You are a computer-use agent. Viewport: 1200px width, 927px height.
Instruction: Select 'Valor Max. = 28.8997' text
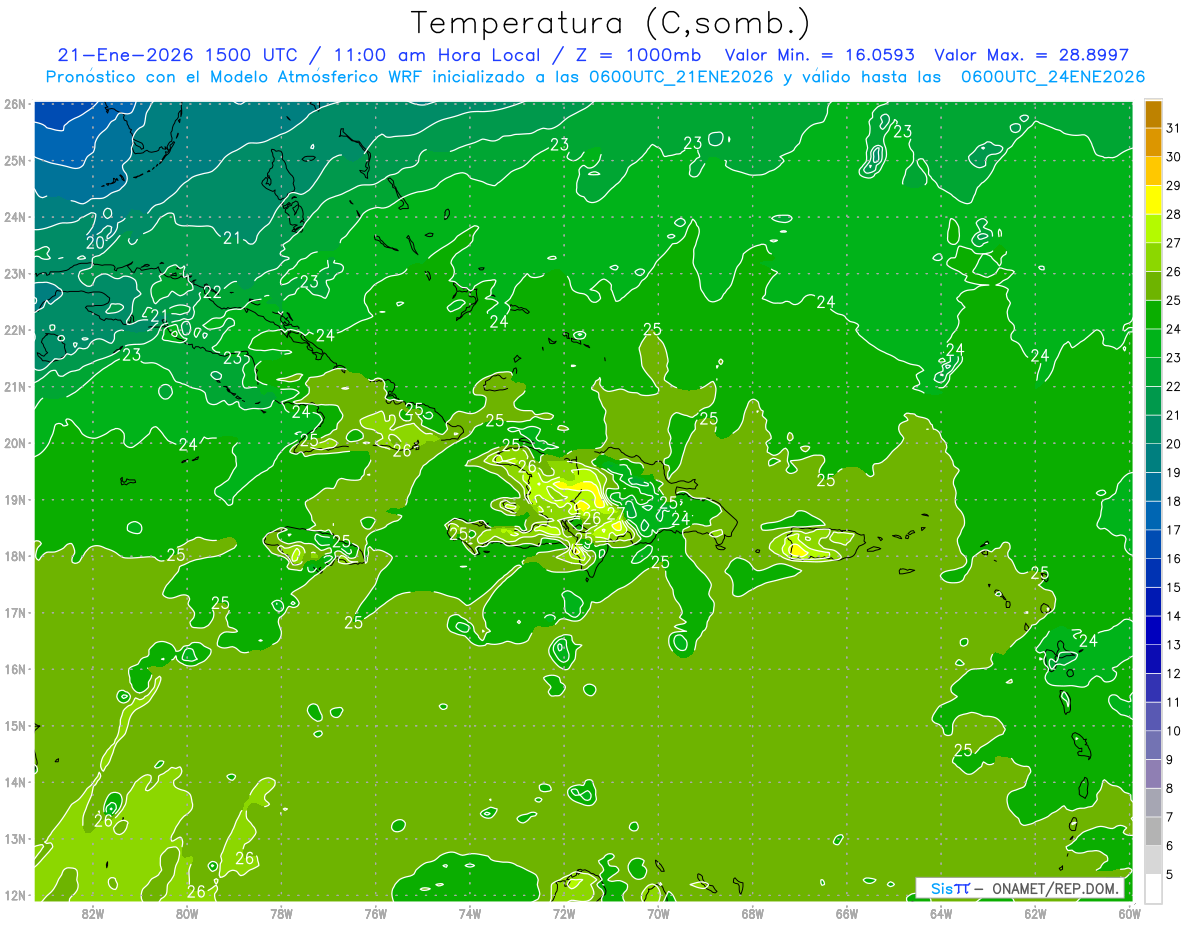click(x=1031, y=55)
